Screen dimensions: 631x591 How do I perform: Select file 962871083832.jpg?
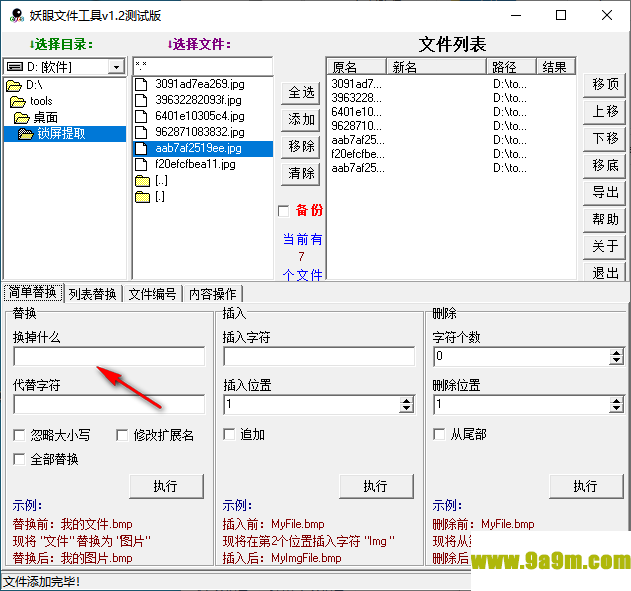[x=200, y=132]
